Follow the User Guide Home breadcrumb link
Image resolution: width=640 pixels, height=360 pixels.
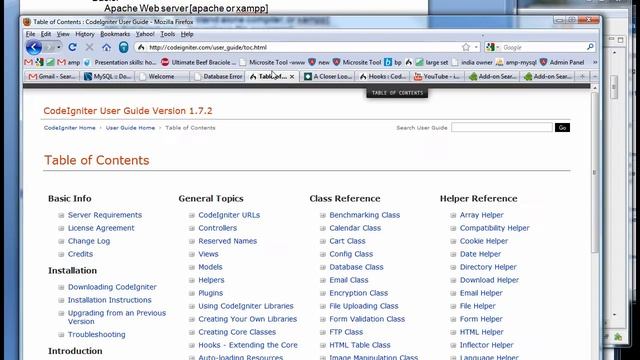[x=130, y=128]
